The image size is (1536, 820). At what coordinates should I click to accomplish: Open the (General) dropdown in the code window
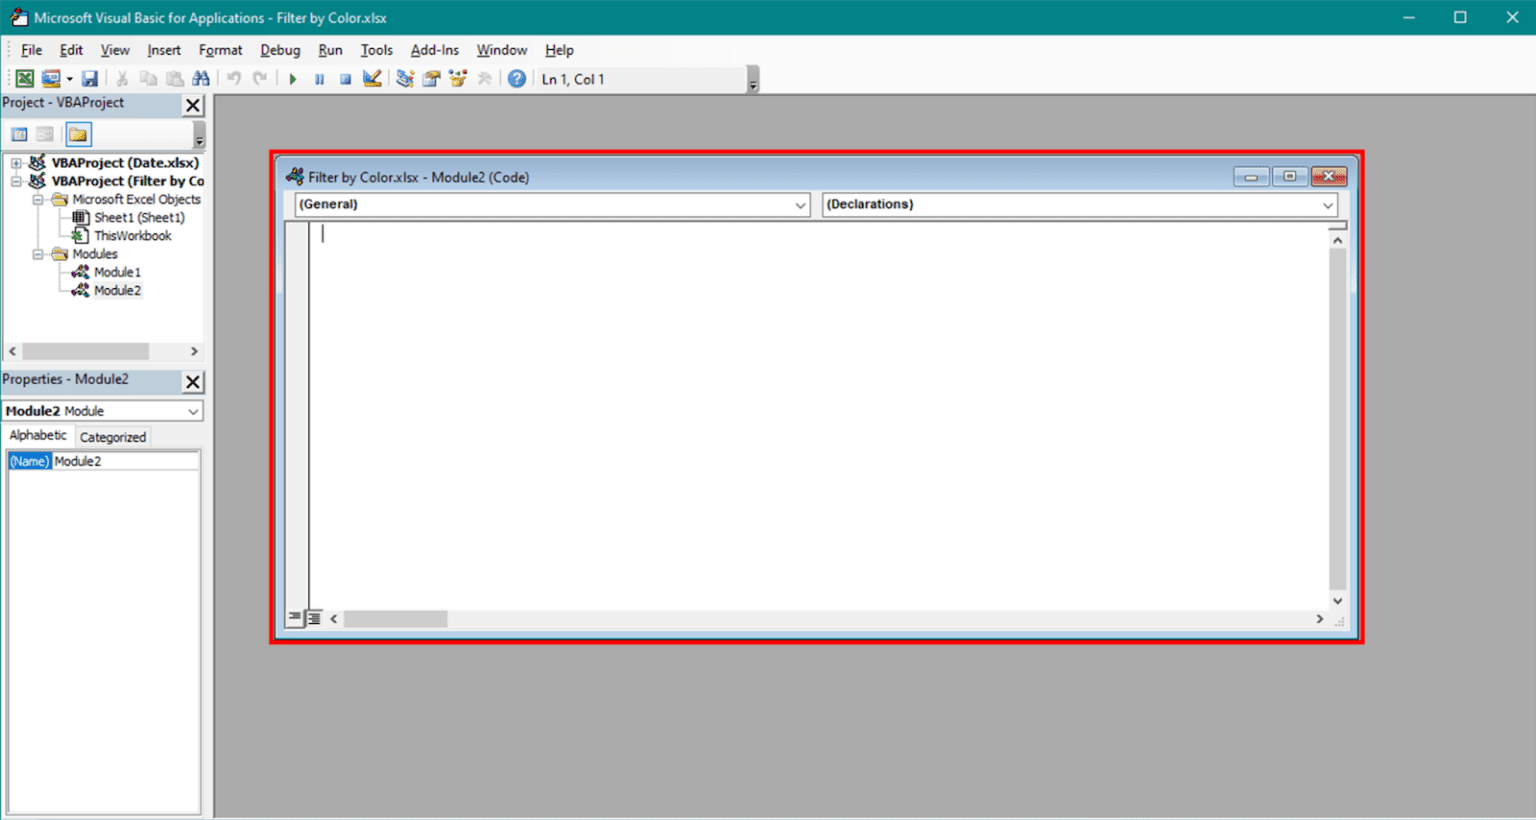801,204
